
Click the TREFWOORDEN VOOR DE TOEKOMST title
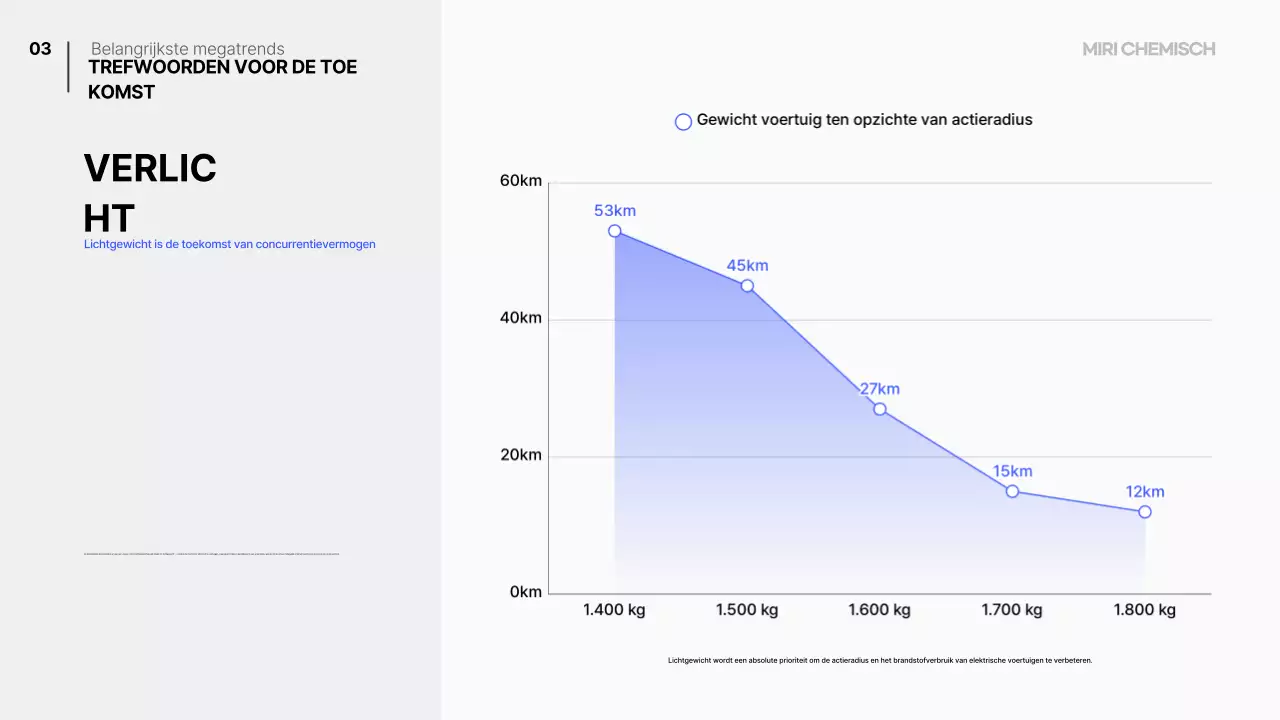pyautogui.click(x=222, y=79)
